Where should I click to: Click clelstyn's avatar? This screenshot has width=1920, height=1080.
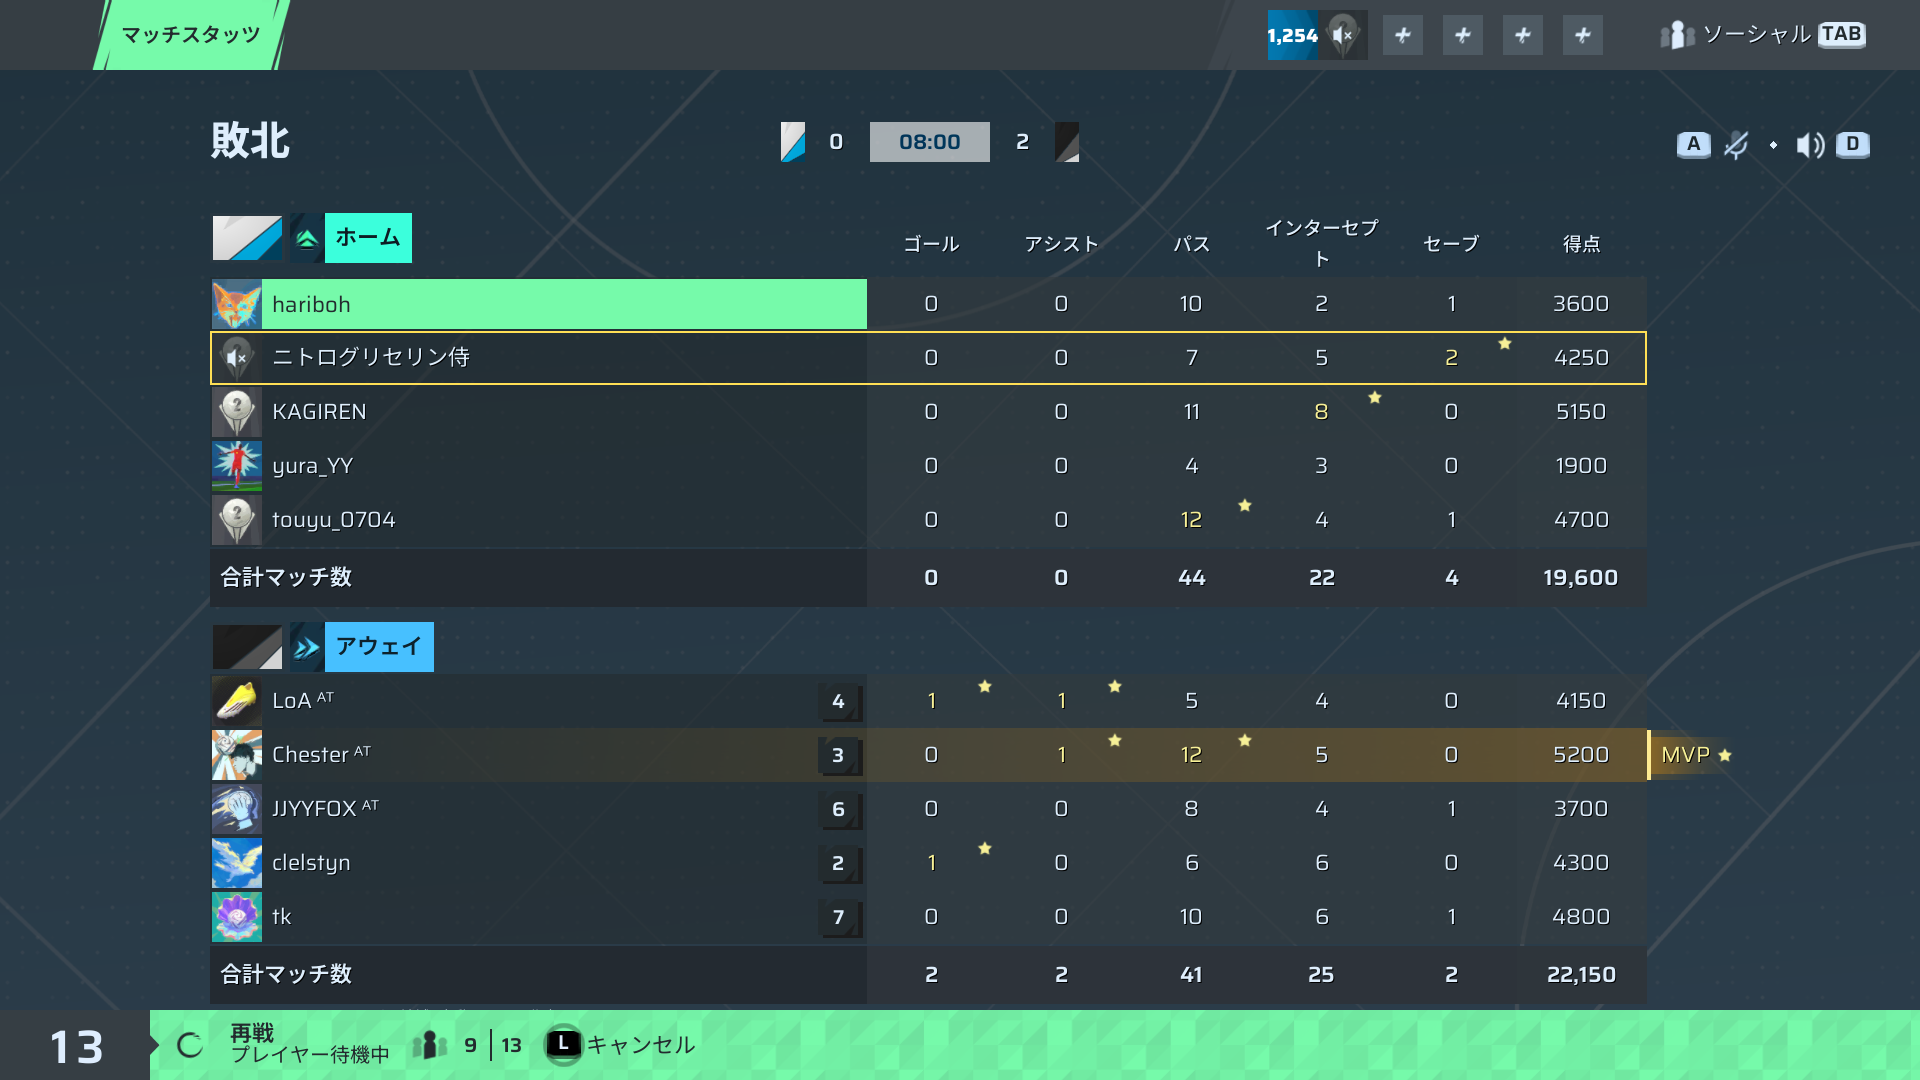pos(237,863)
